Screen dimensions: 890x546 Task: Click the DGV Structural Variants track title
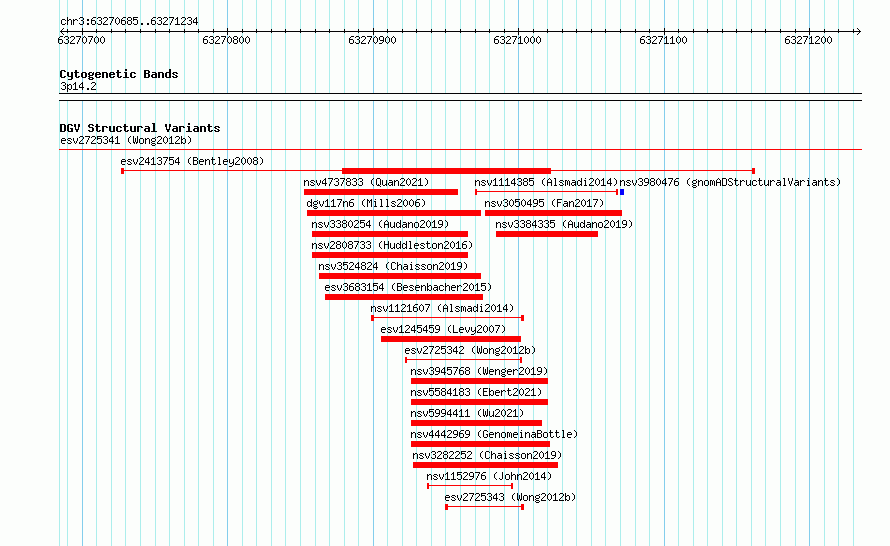pyautogui.click(x=140, y=128)
